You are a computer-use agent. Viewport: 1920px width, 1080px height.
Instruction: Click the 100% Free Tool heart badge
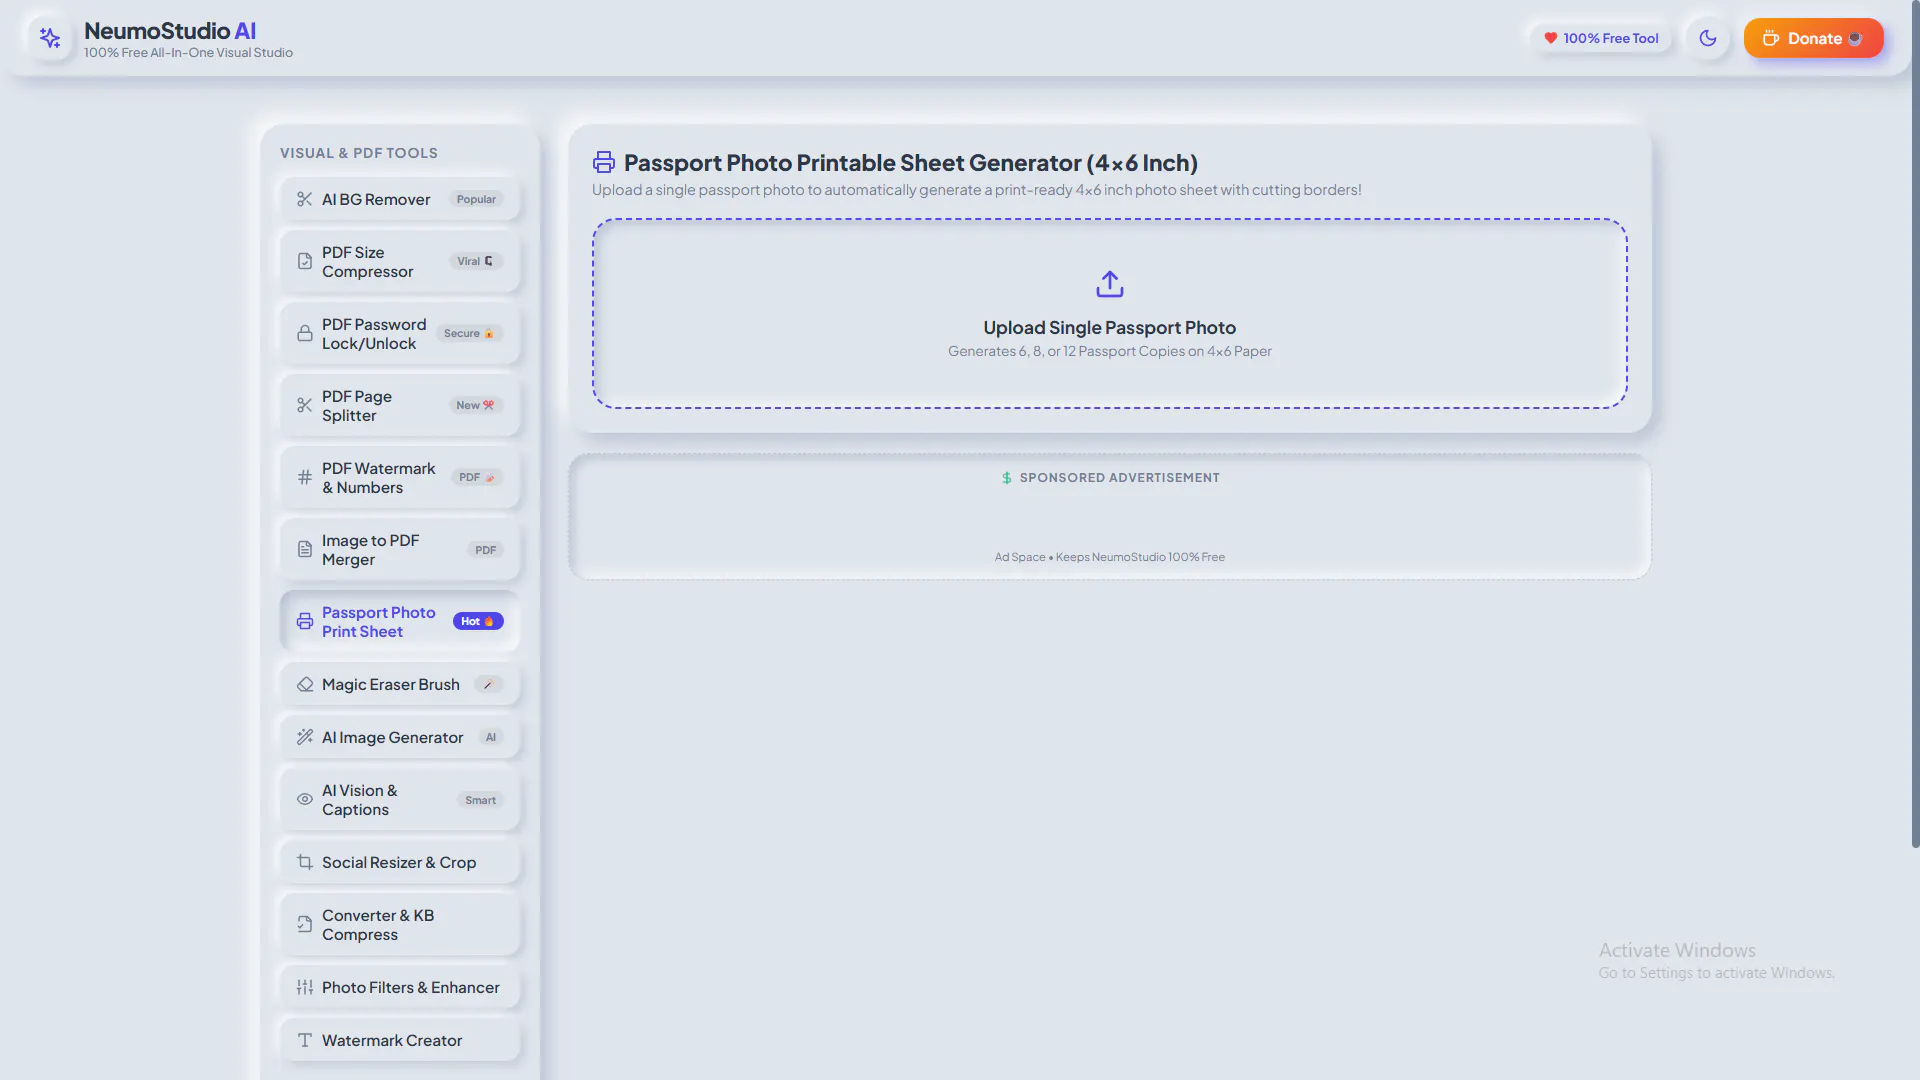[1601, 38]
